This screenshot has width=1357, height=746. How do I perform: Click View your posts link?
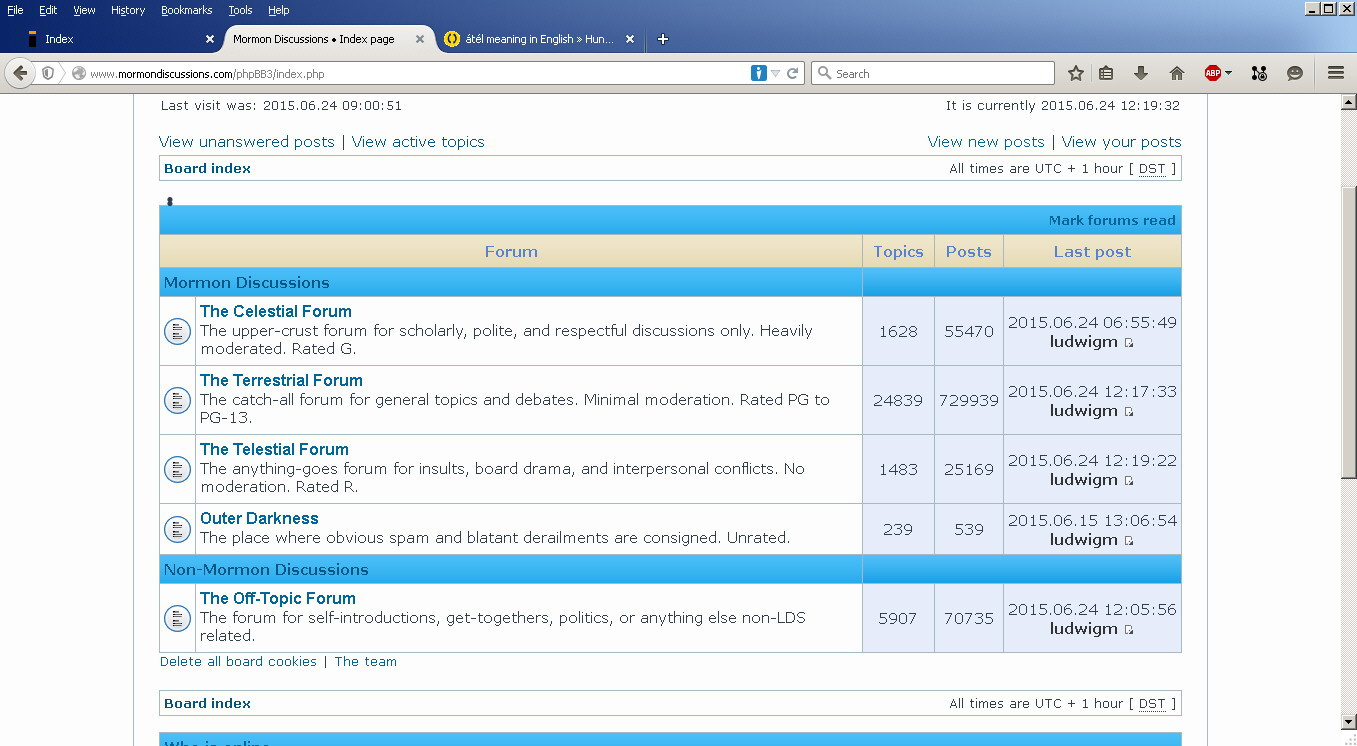1121,142
